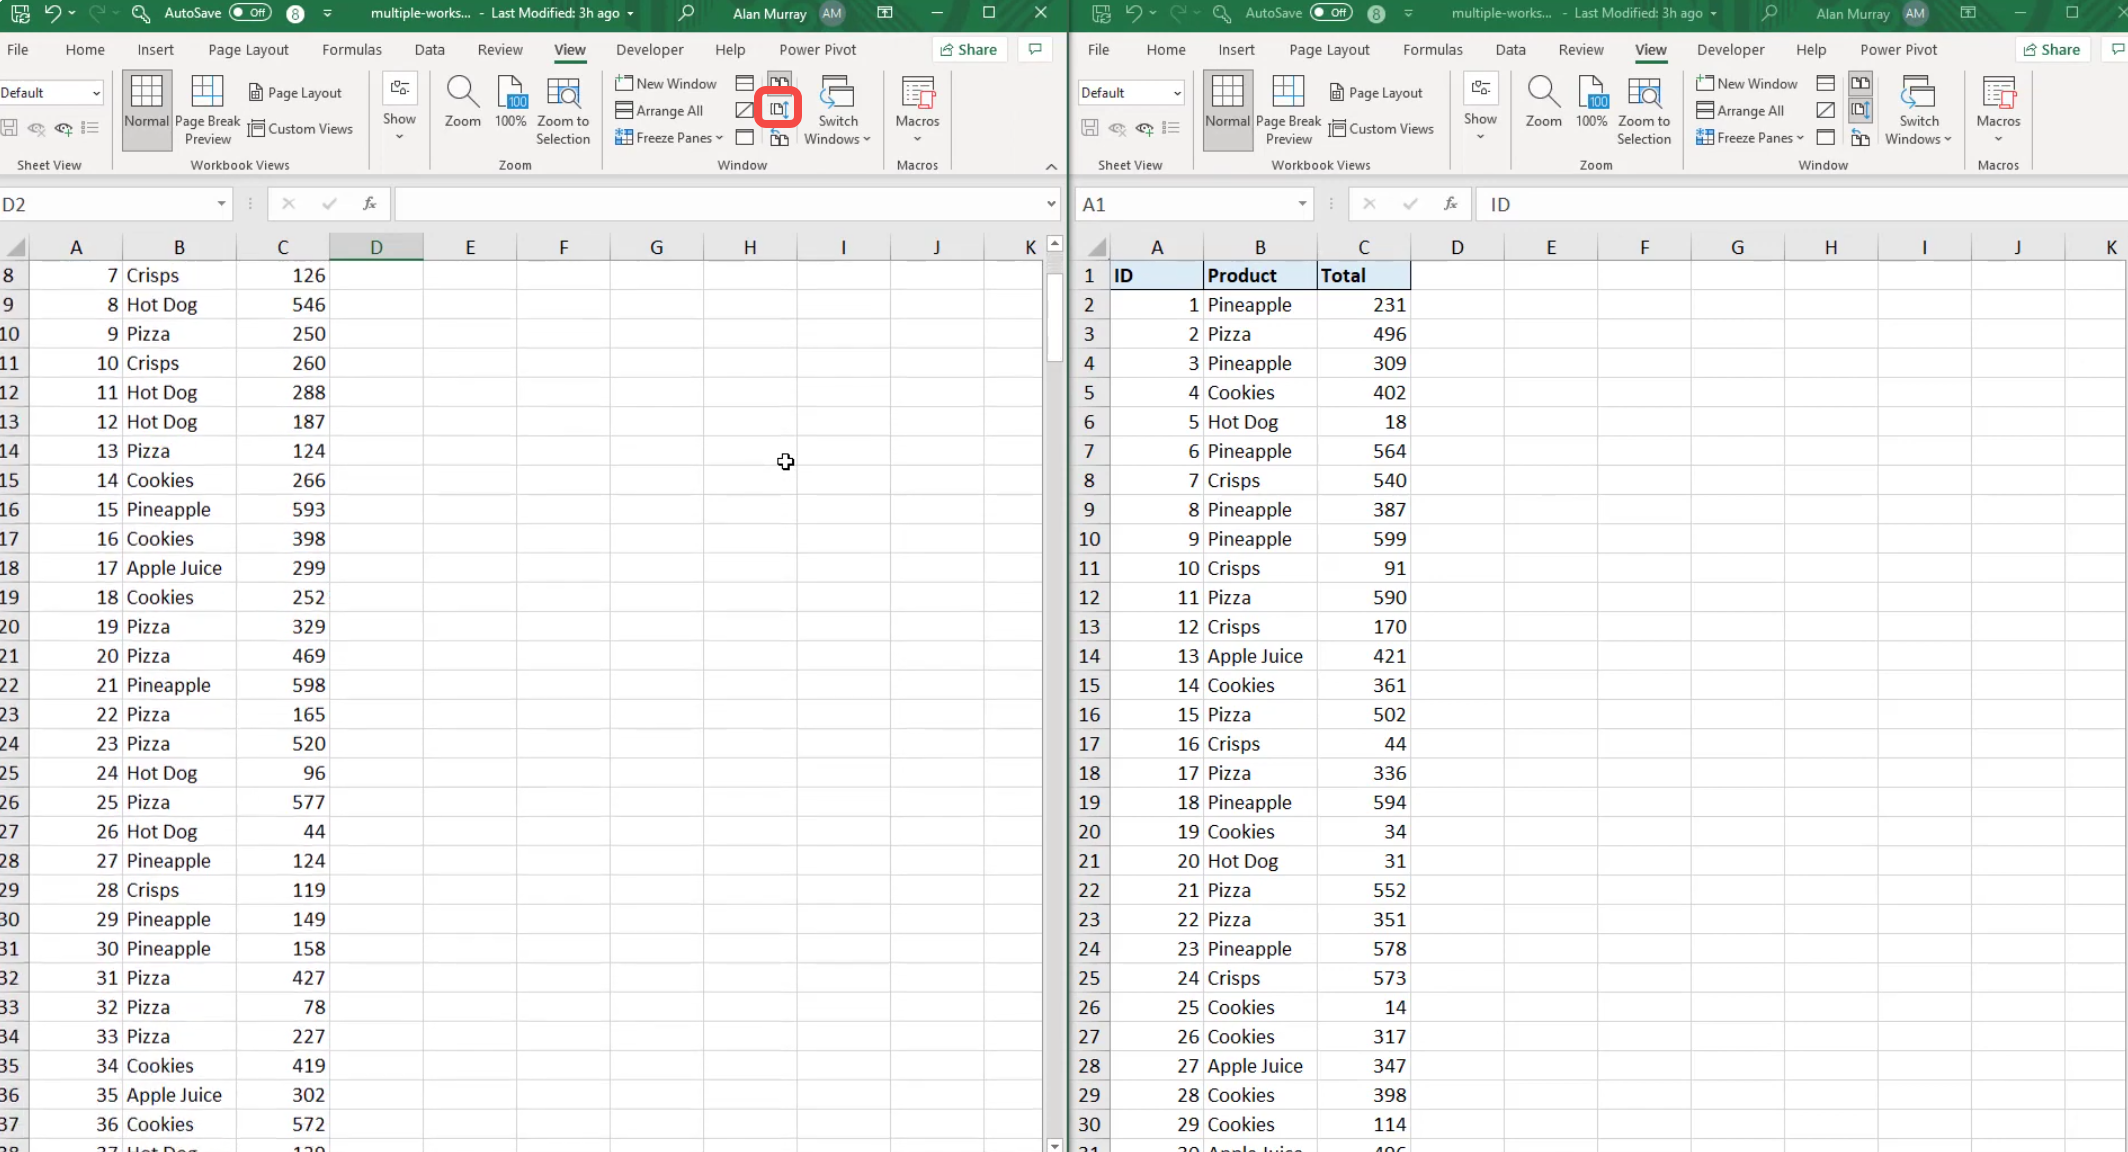The height and width of the screenshot is (1152, 2128).
Task: Create a New sheet view in left window
Action: click(x=64, y=128)
